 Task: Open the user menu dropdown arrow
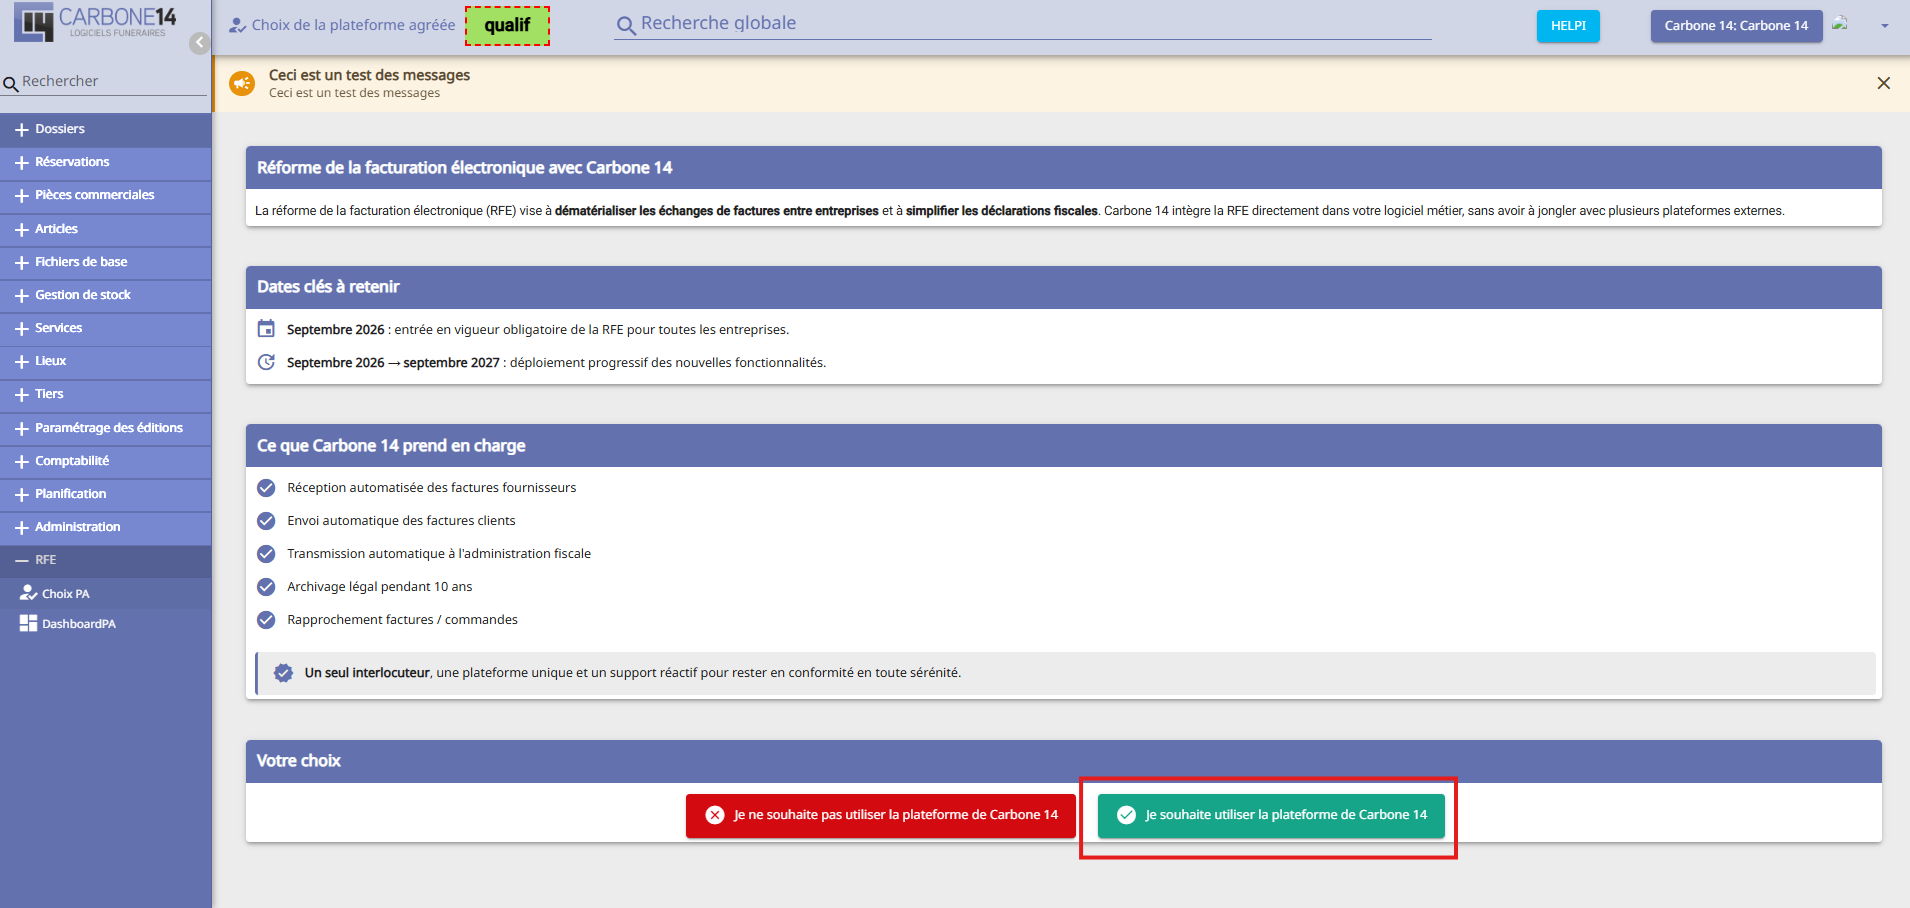tap(1885, 26)
